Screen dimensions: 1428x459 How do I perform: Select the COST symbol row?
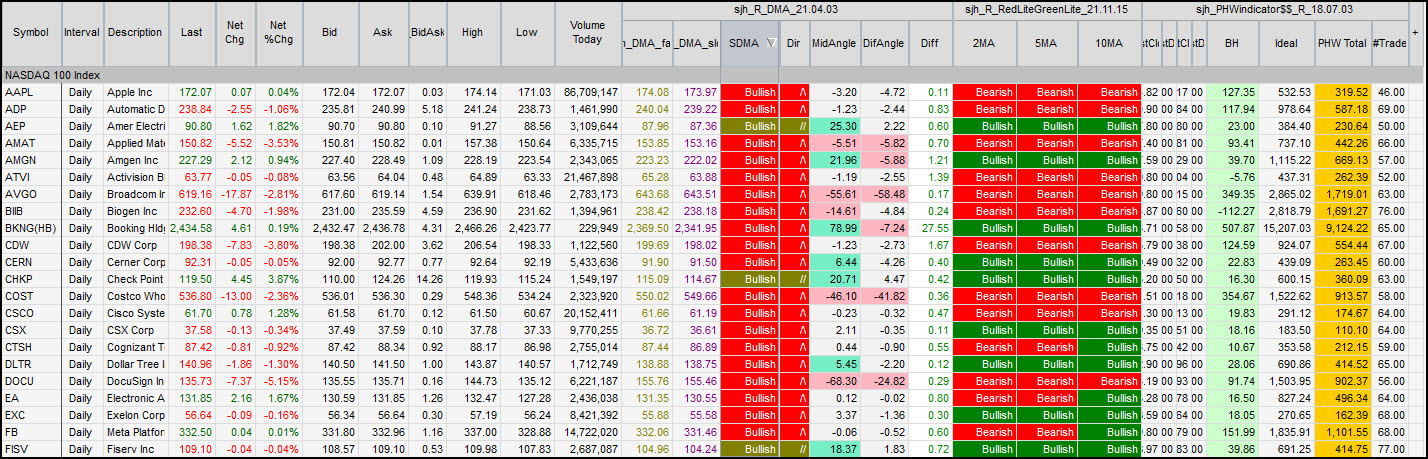click(x=21, y=296)
